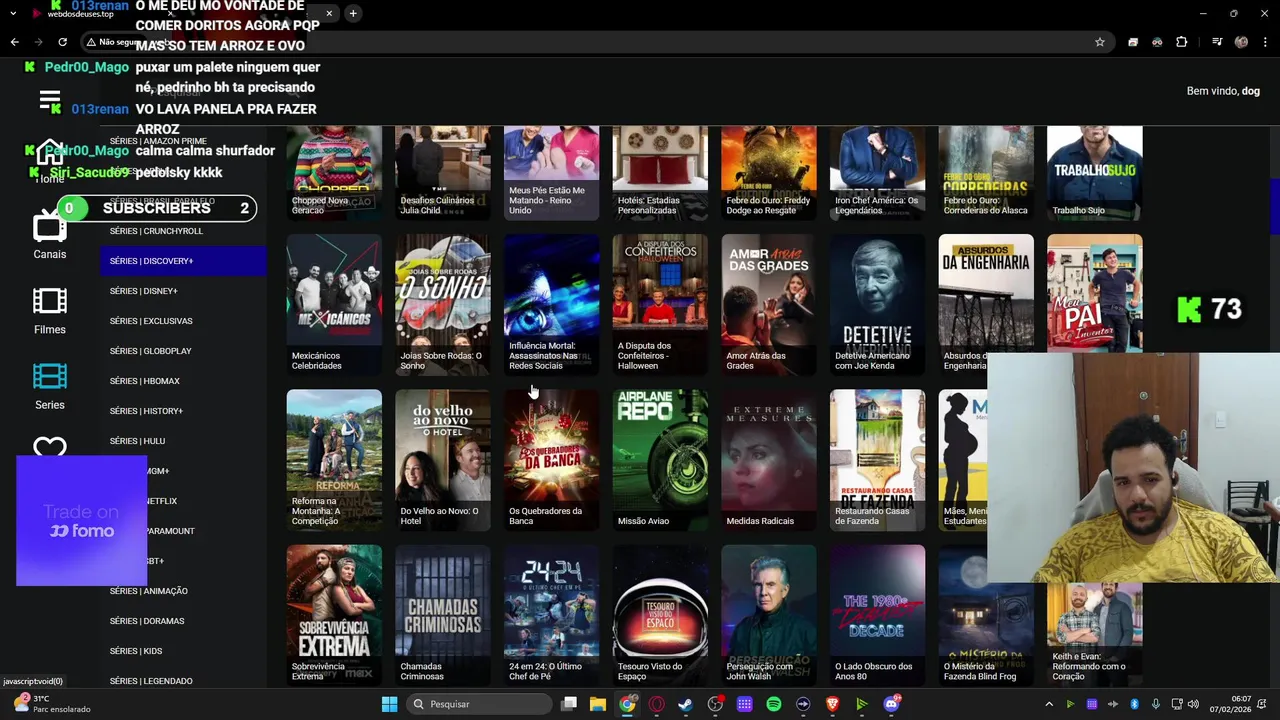The image size is (1280, 720).
Task: Open the SÉRIES | KIDS category
Action: tap(183, 651)
